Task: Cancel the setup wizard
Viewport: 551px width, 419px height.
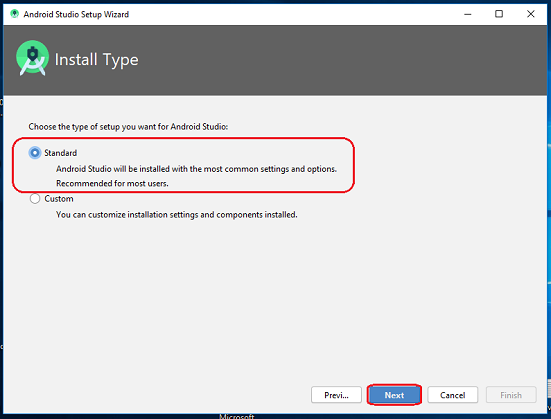Action: [x=453, y=395]
